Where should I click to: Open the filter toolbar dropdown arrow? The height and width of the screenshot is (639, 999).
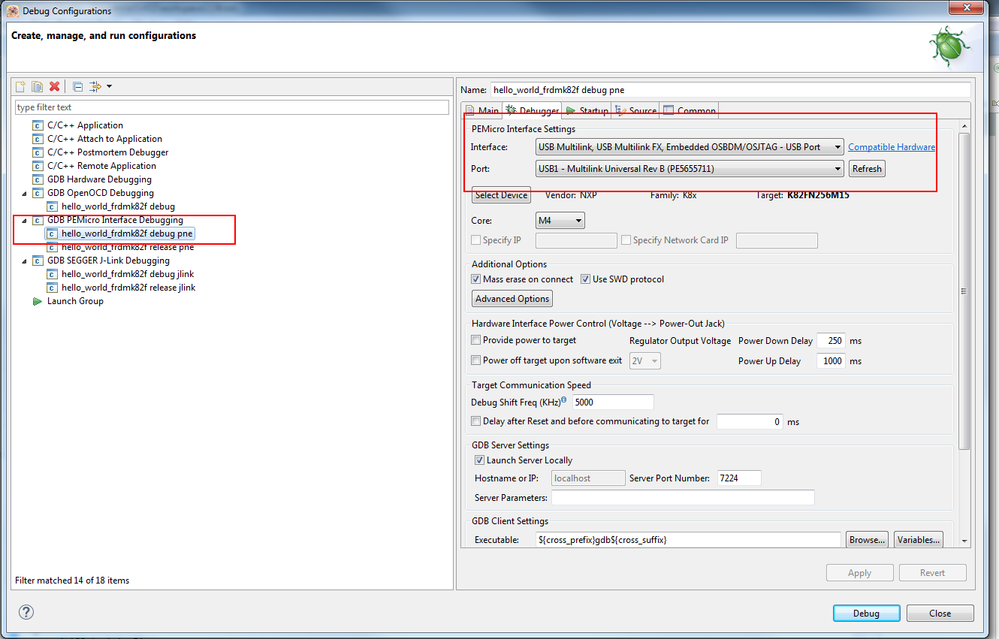point(109,86)
